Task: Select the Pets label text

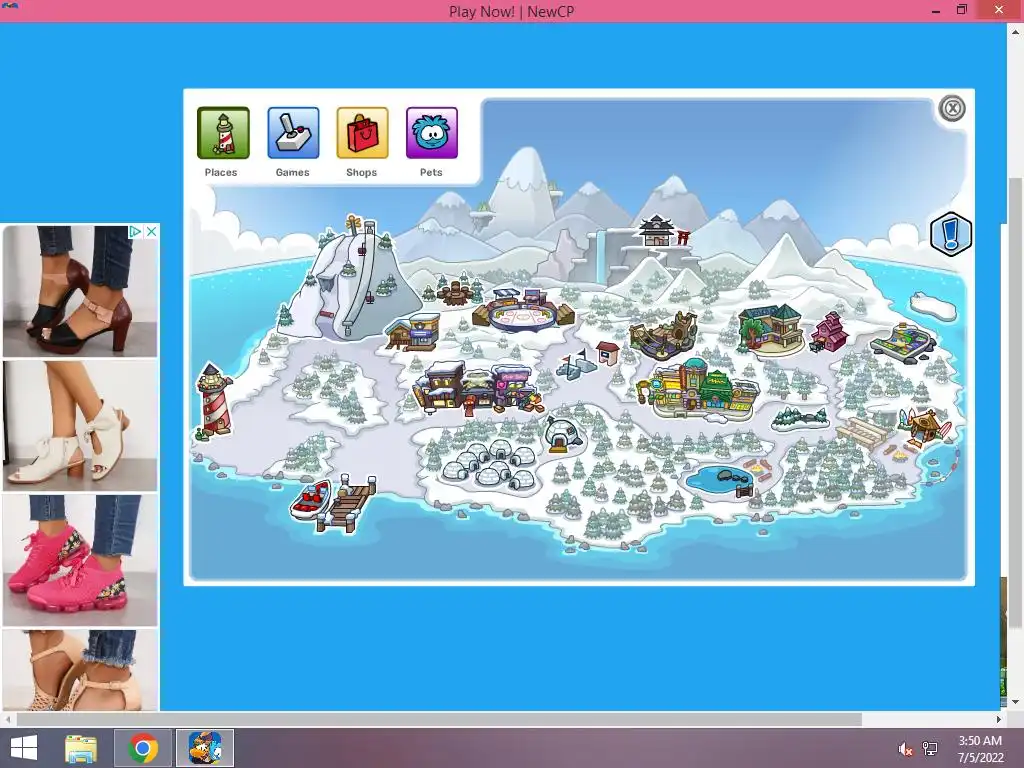Action: coord(431,172)
